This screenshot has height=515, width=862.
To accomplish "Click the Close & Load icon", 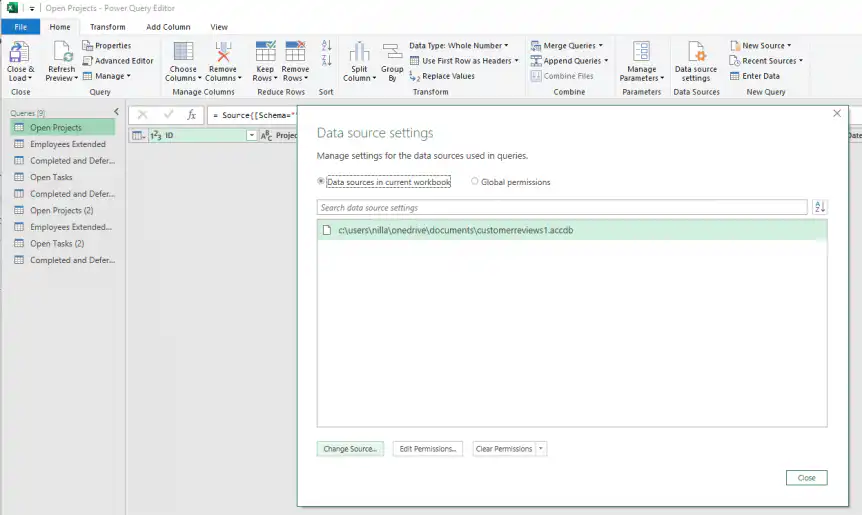I will point(19,52).
